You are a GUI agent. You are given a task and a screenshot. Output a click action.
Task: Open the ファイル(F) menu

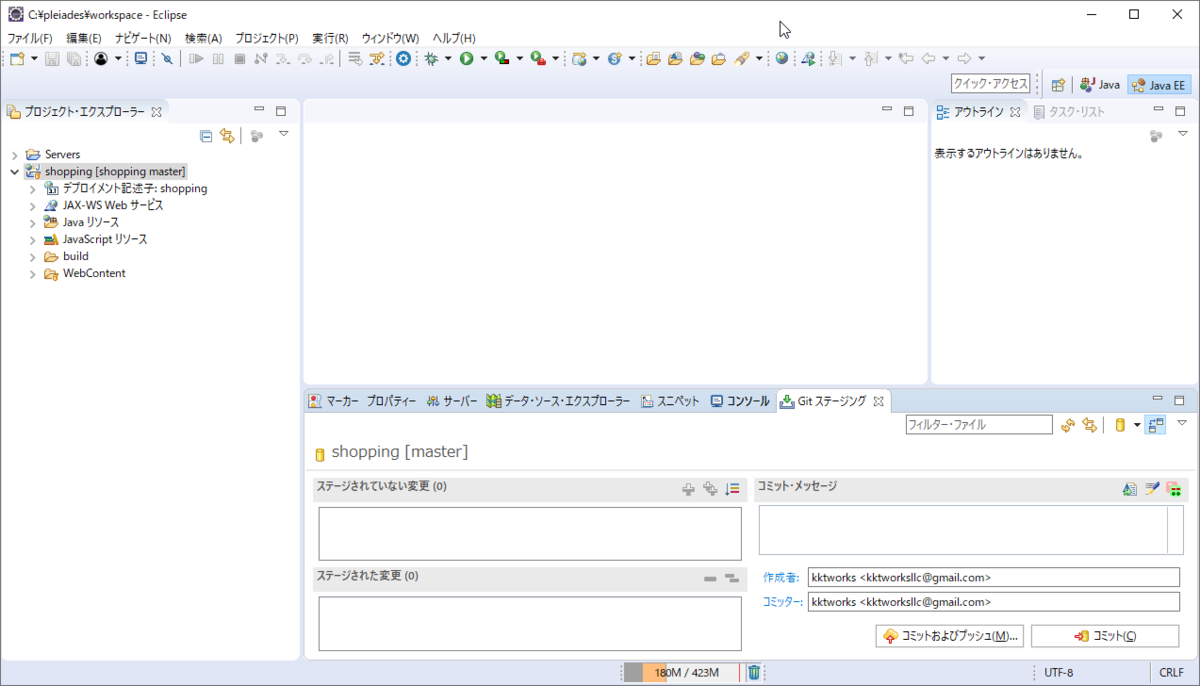click(29, 38)
